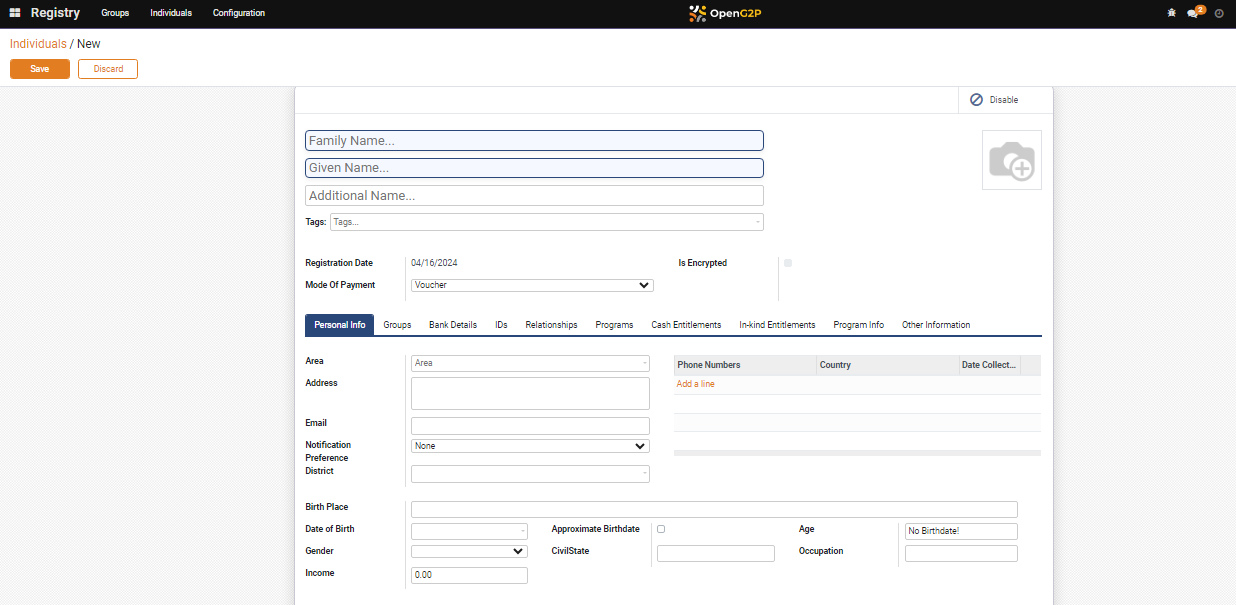Viewport: 1236px width, 605px height.
Task: Click the Family Name input field
Action: click(534, 141)
